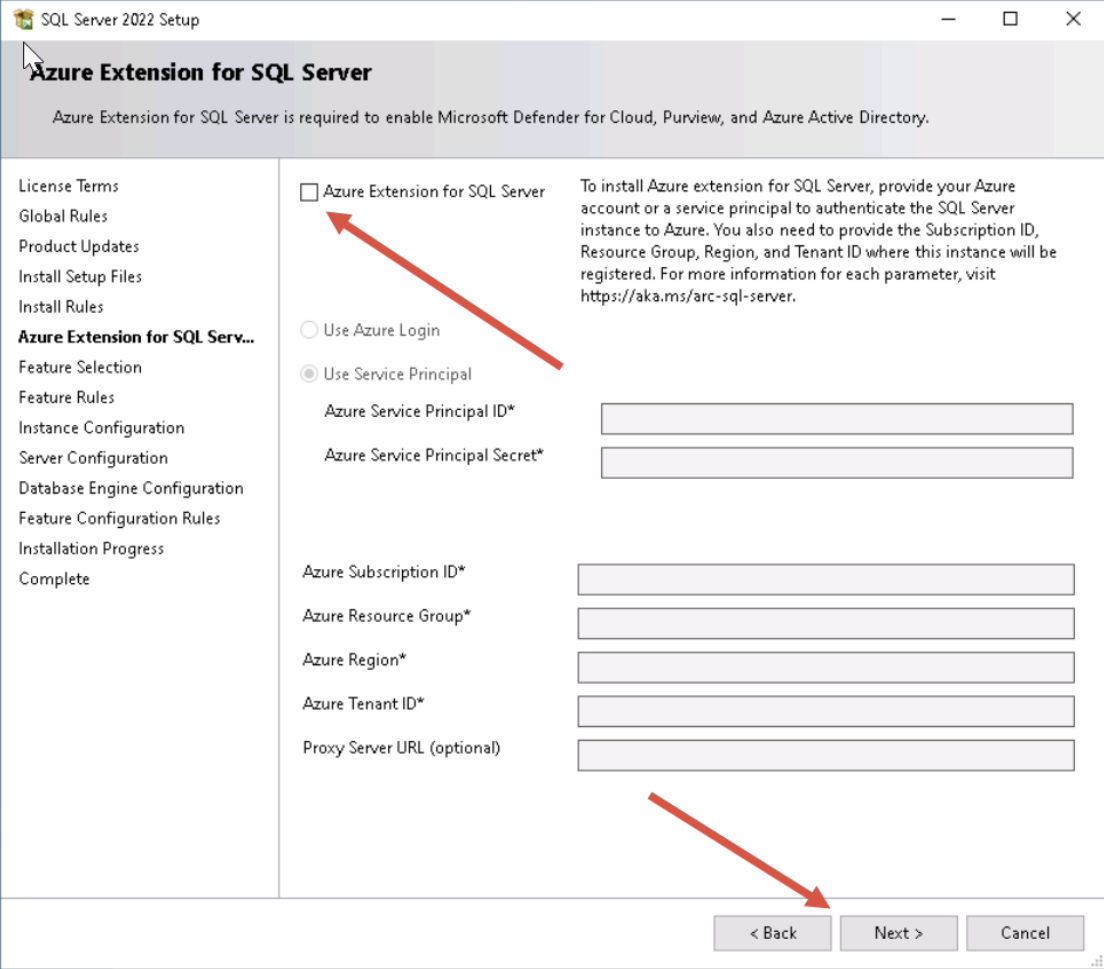Click the Proxy Server URL (optional) label

401,748
